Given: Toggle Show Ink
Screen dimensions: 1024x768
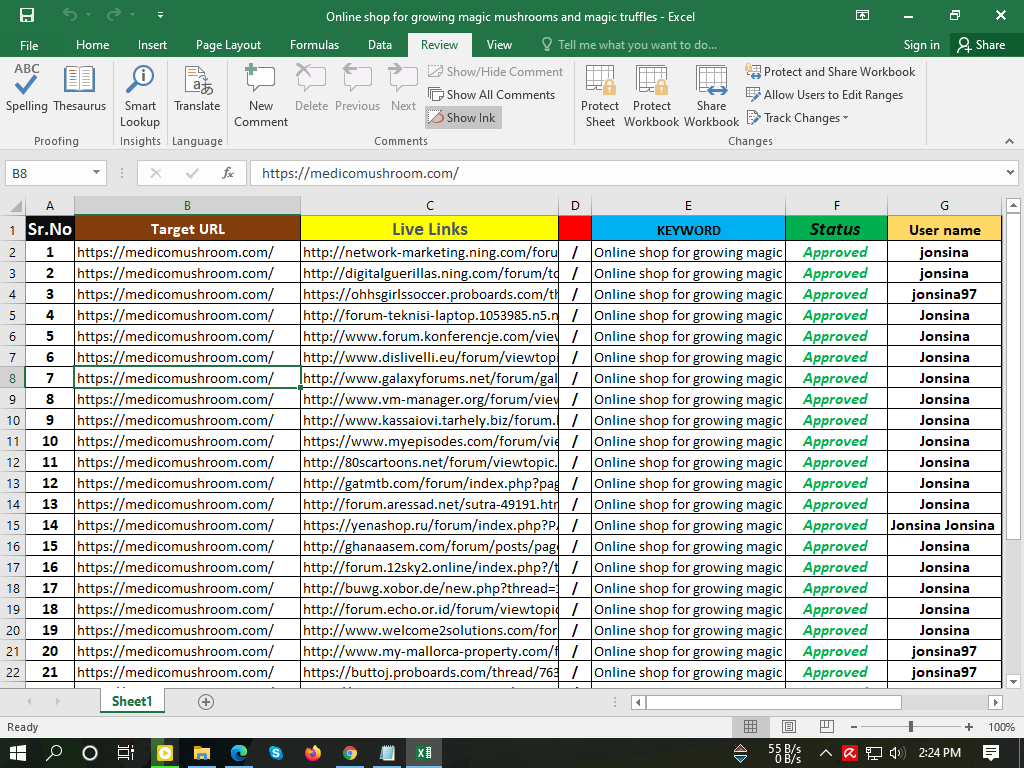Looking at the screenshot, I should tap(462, 117).
